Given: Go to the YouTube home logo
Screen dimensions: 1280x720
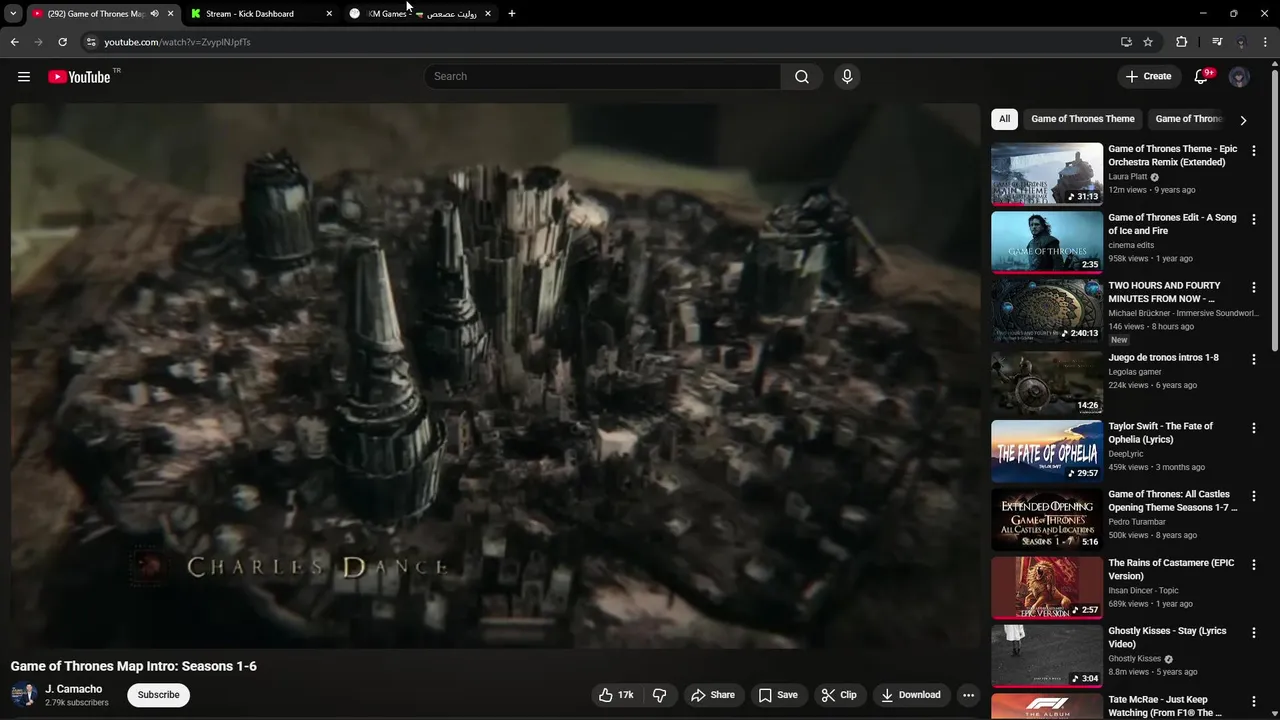Looking at the screenshot, I should 79,77.
